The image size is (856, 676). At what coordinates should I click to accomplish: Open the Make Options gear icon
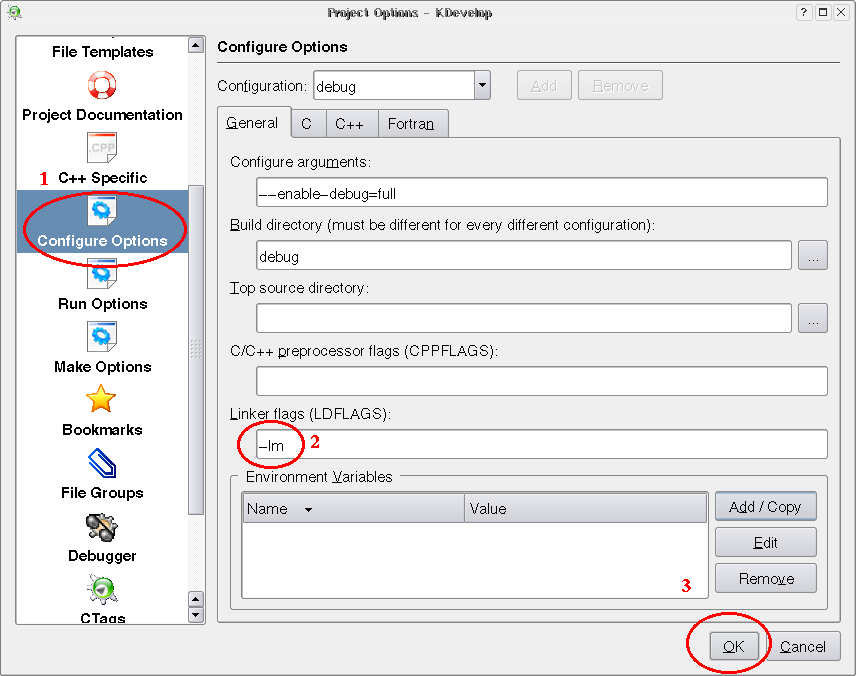pos(102,336)
